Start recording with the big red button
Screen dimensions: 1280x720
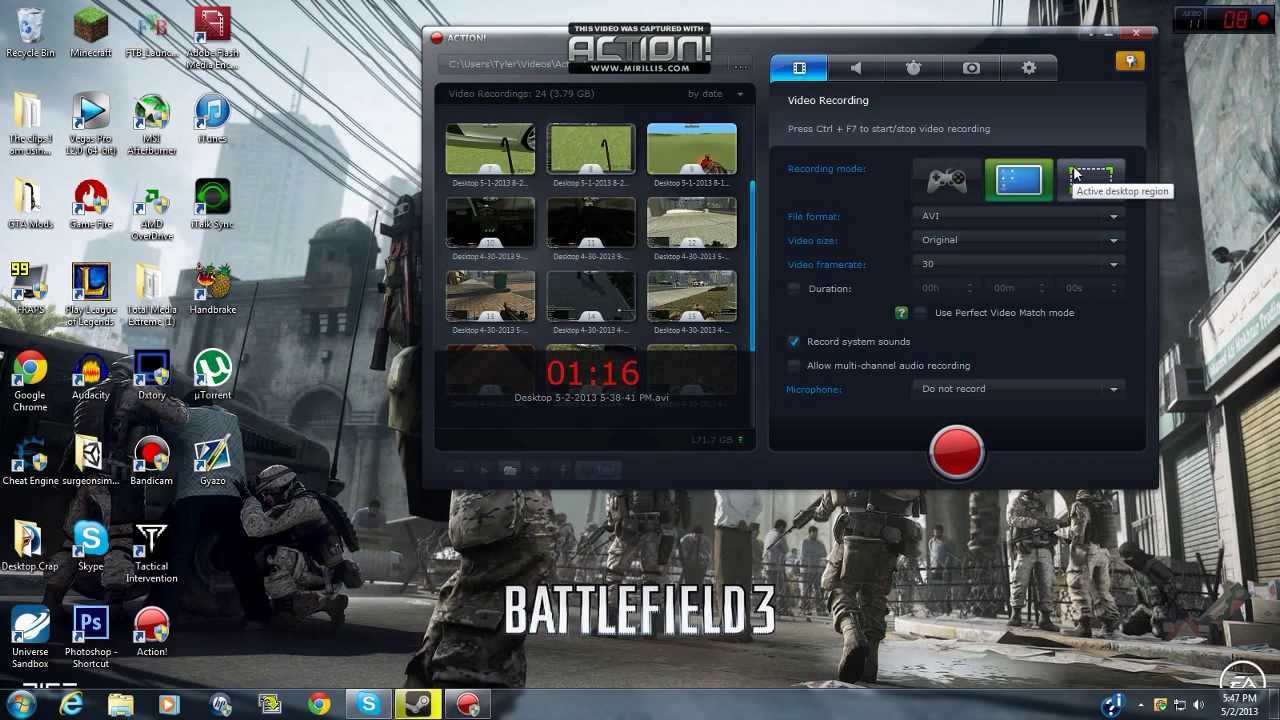(x=956, y=452)
